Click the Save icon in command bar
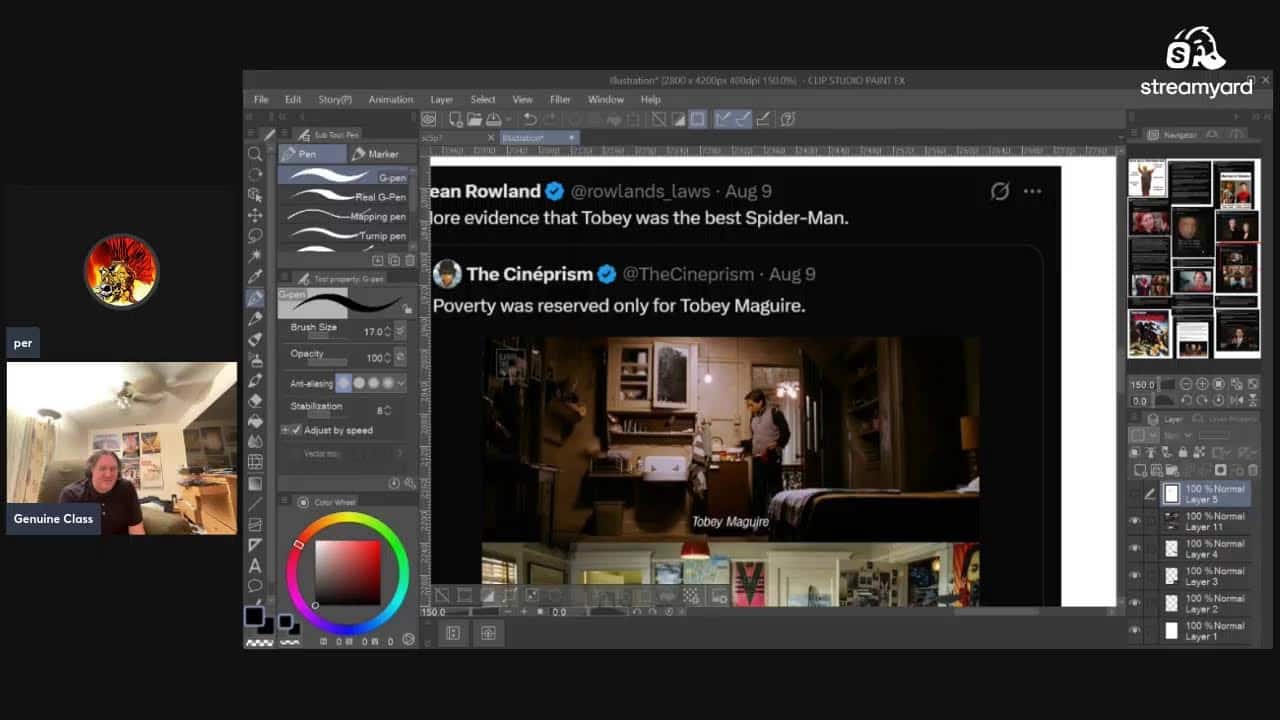1280x720 pixels. tap(493, 119)
